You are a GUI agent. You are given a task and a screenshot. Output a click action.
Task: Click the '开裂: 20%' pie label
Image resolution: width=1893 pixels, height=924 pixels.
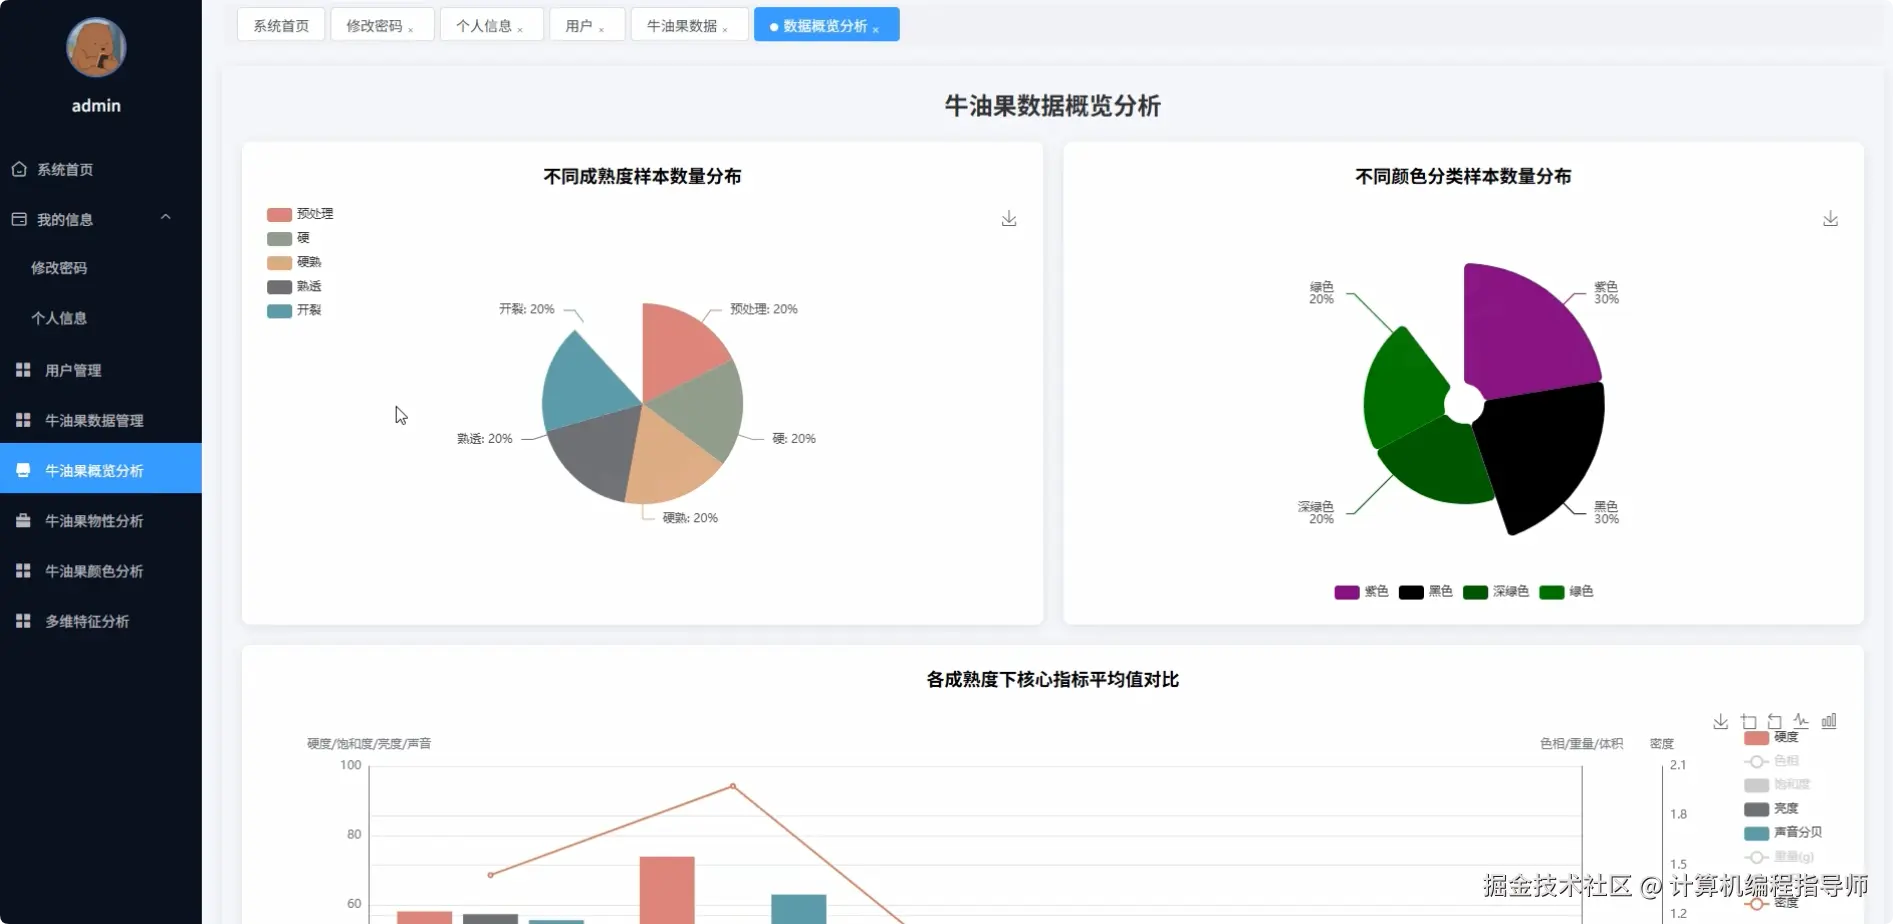coord(527,309)
